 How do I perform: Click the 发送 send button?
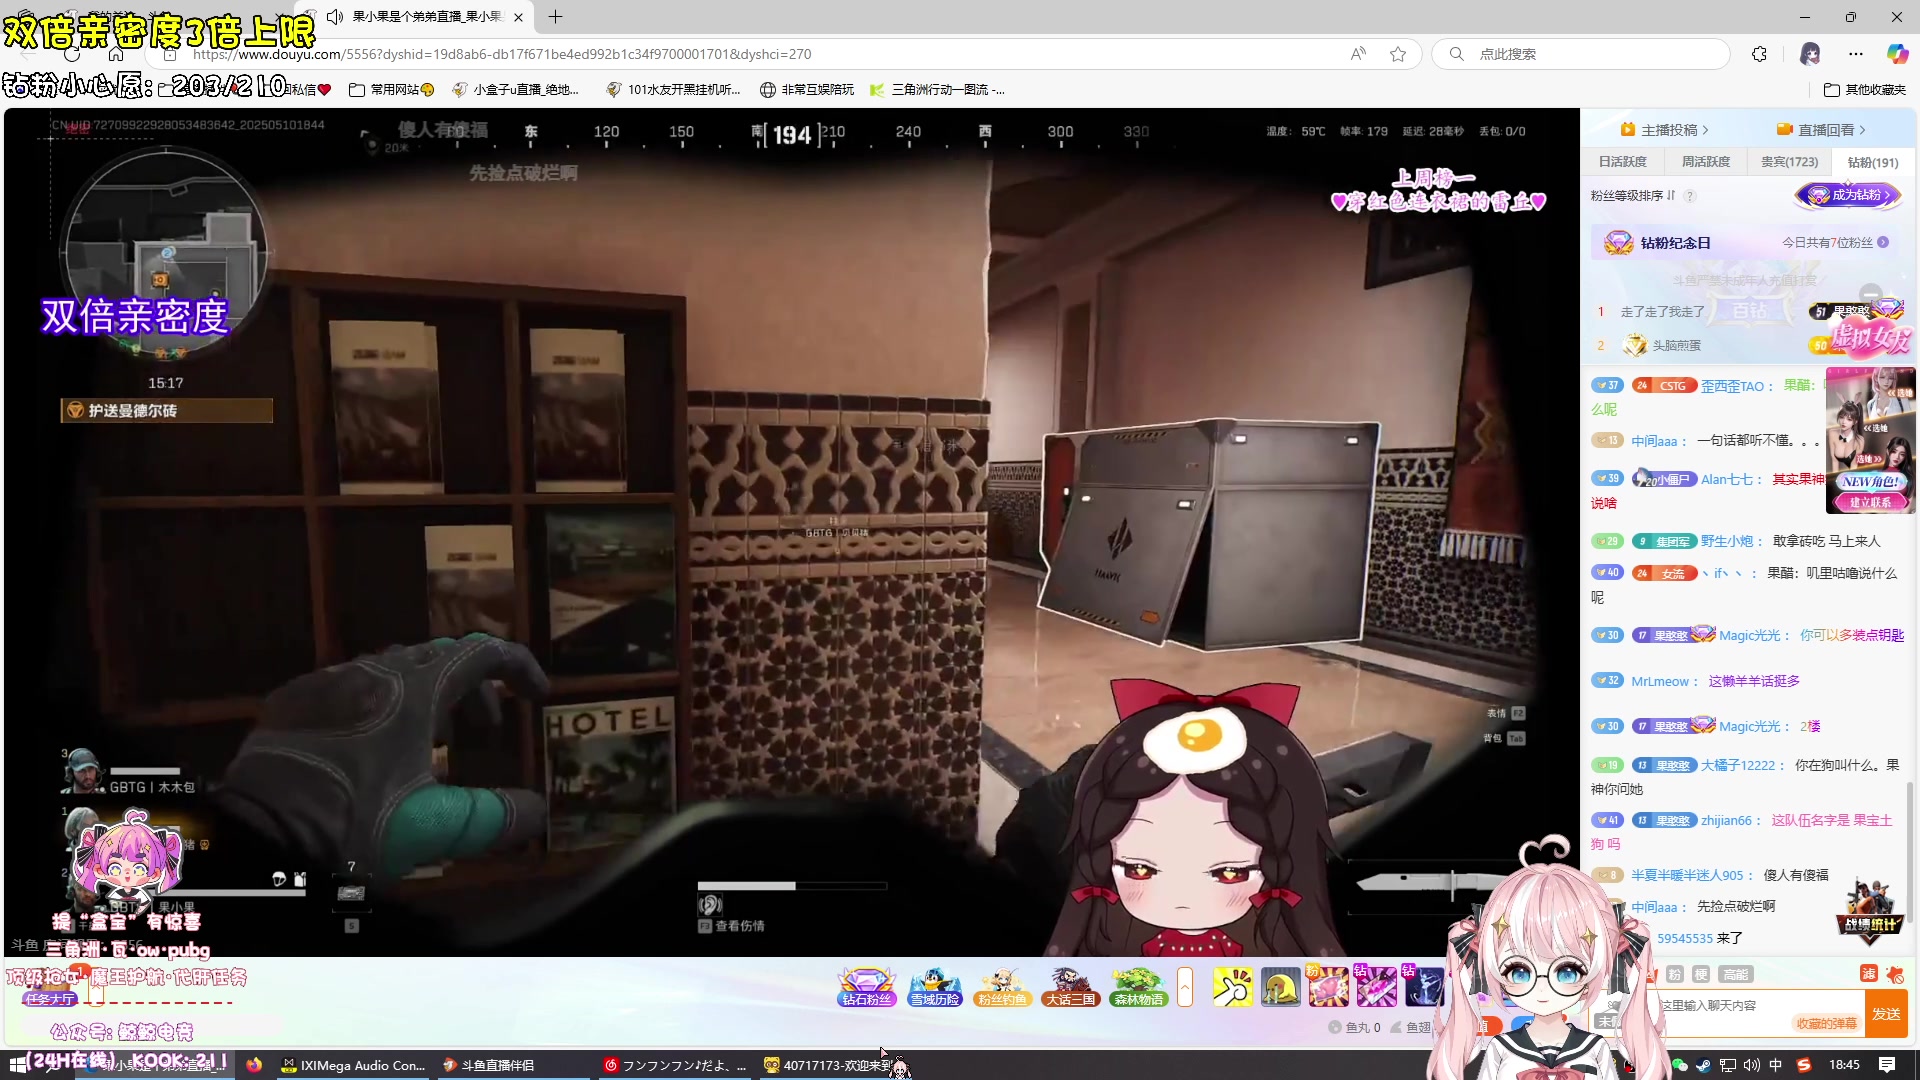1887,1014
